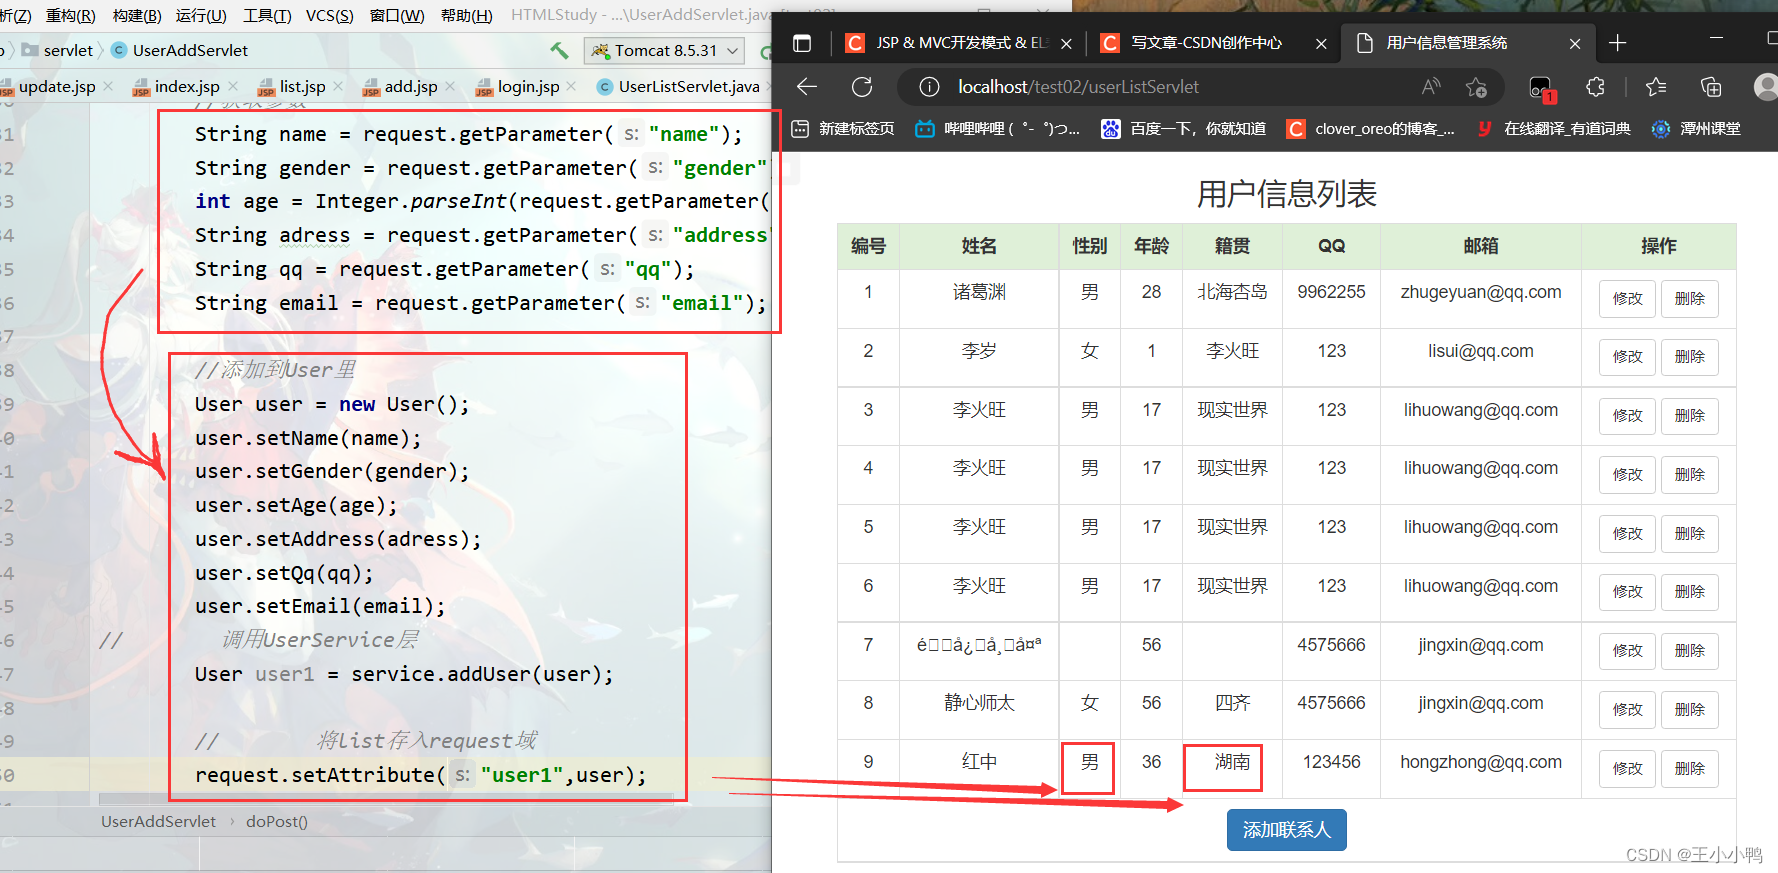
Task: Open the Tomcat 8.5.31 run configuration dropdown
Action: point(665,50)
